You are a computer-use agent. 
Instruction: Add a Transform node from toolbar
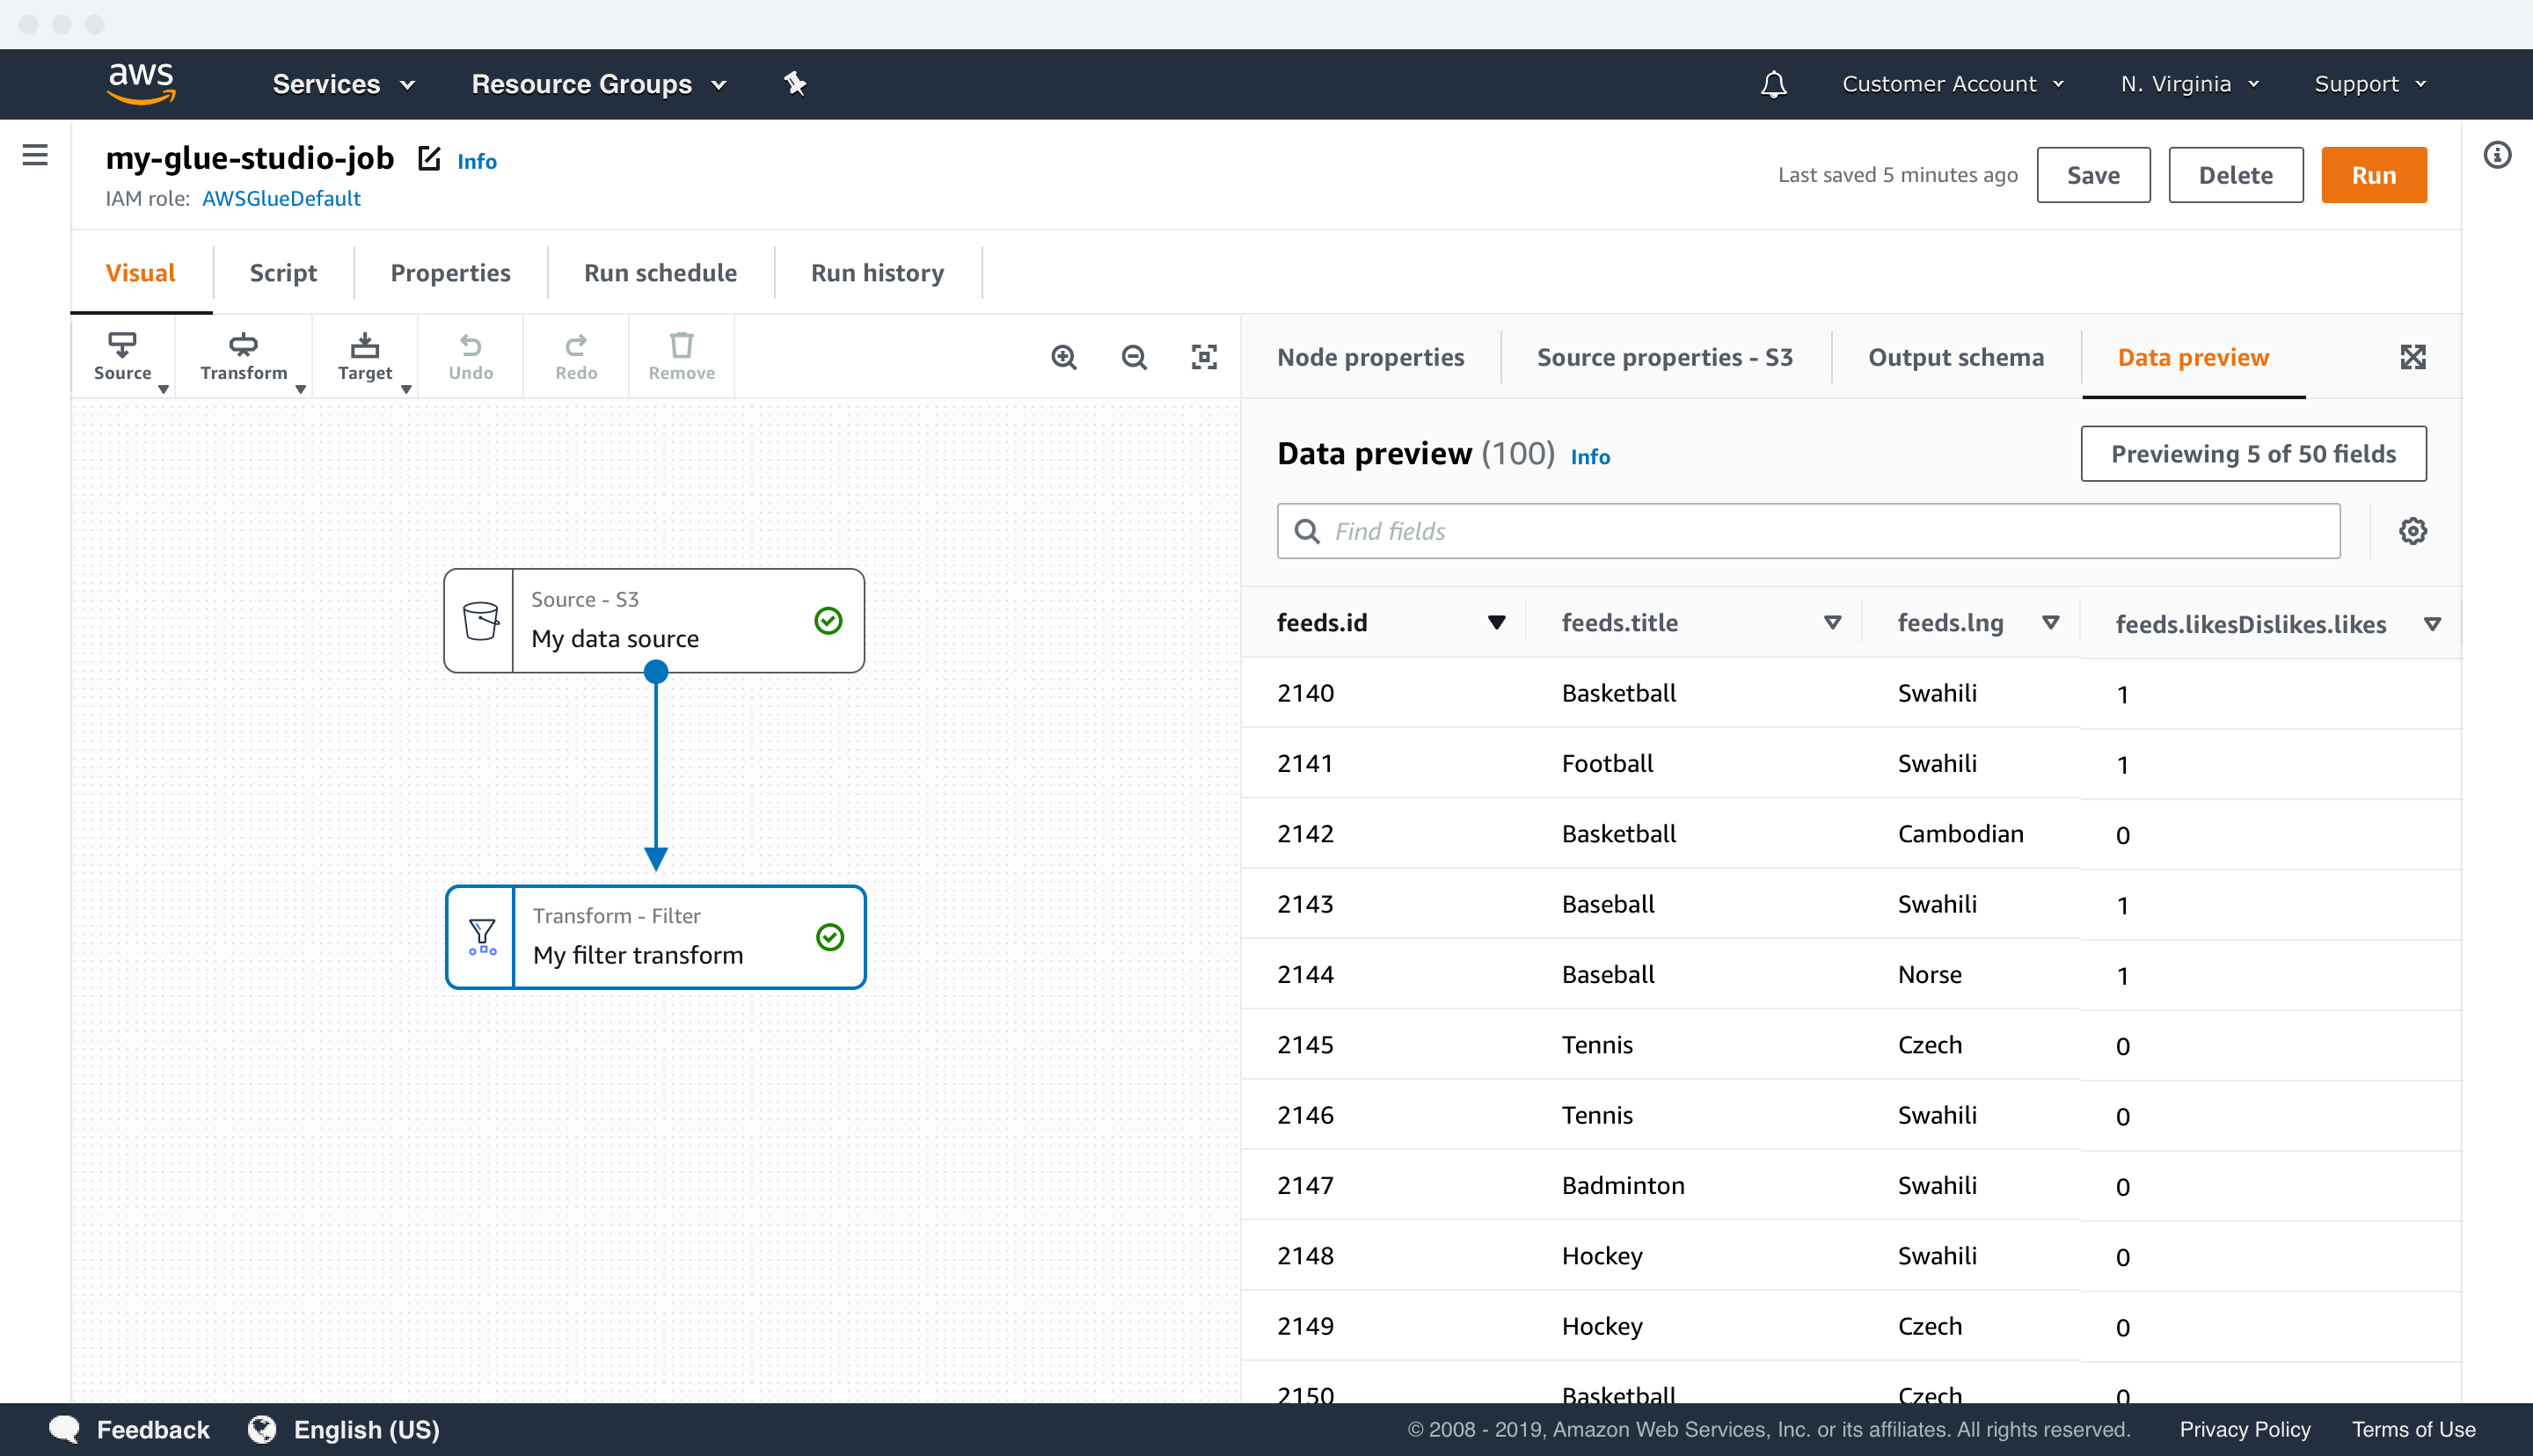pyautogui.click(x=244, y=357)
